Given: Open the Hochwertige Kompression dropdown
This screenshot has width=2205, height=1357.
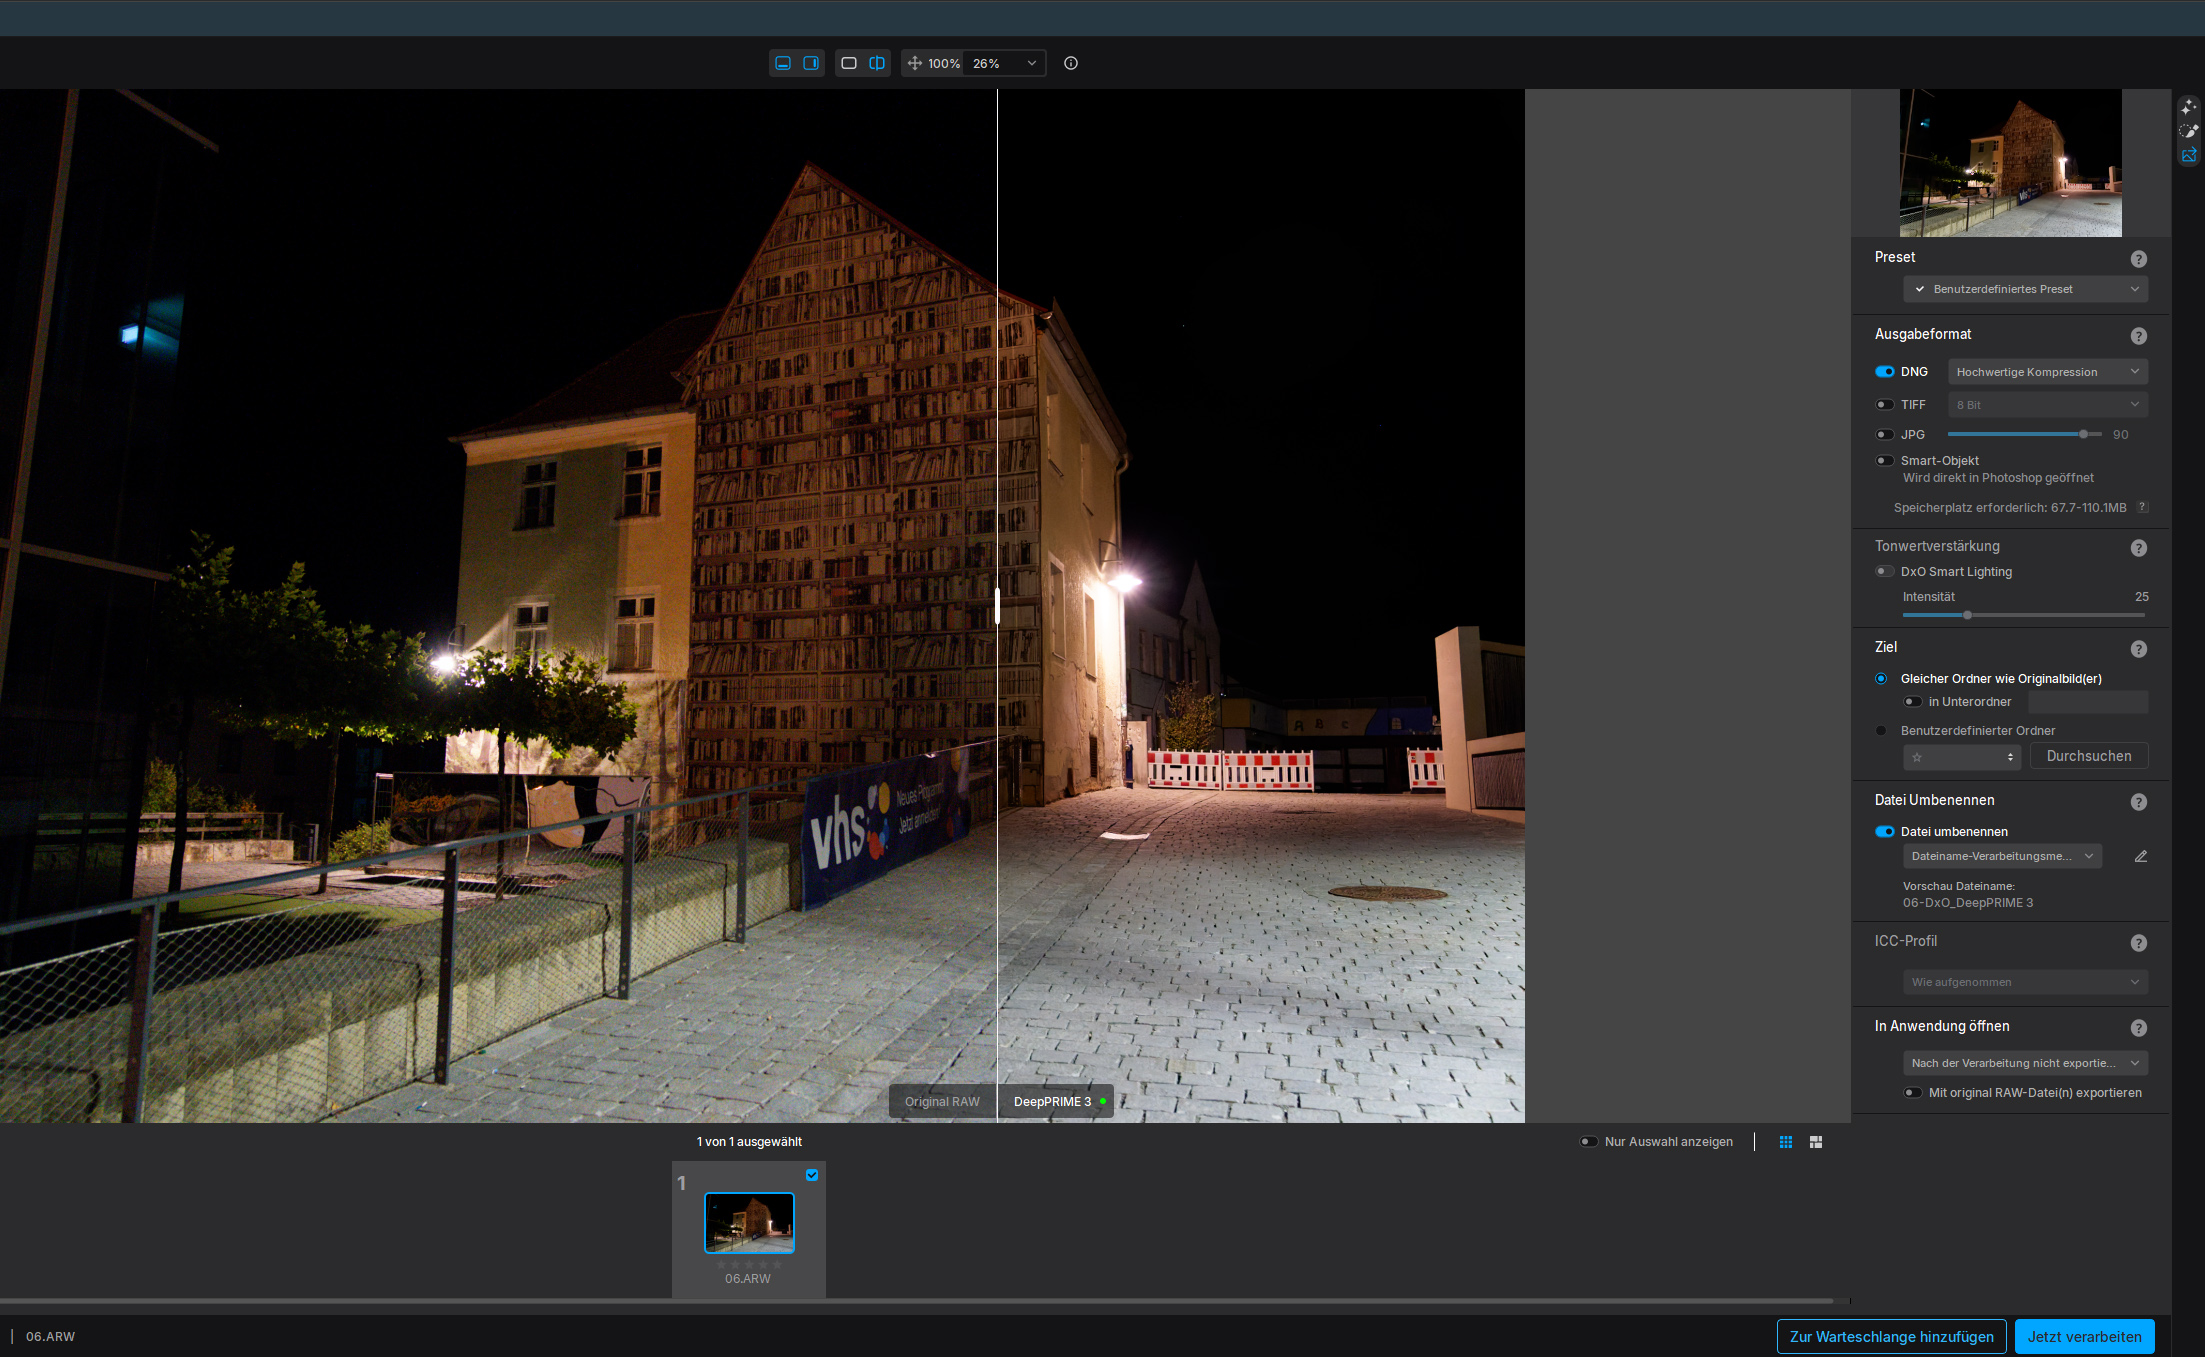Looking at the screenshot, I should tap(2047, 372).
